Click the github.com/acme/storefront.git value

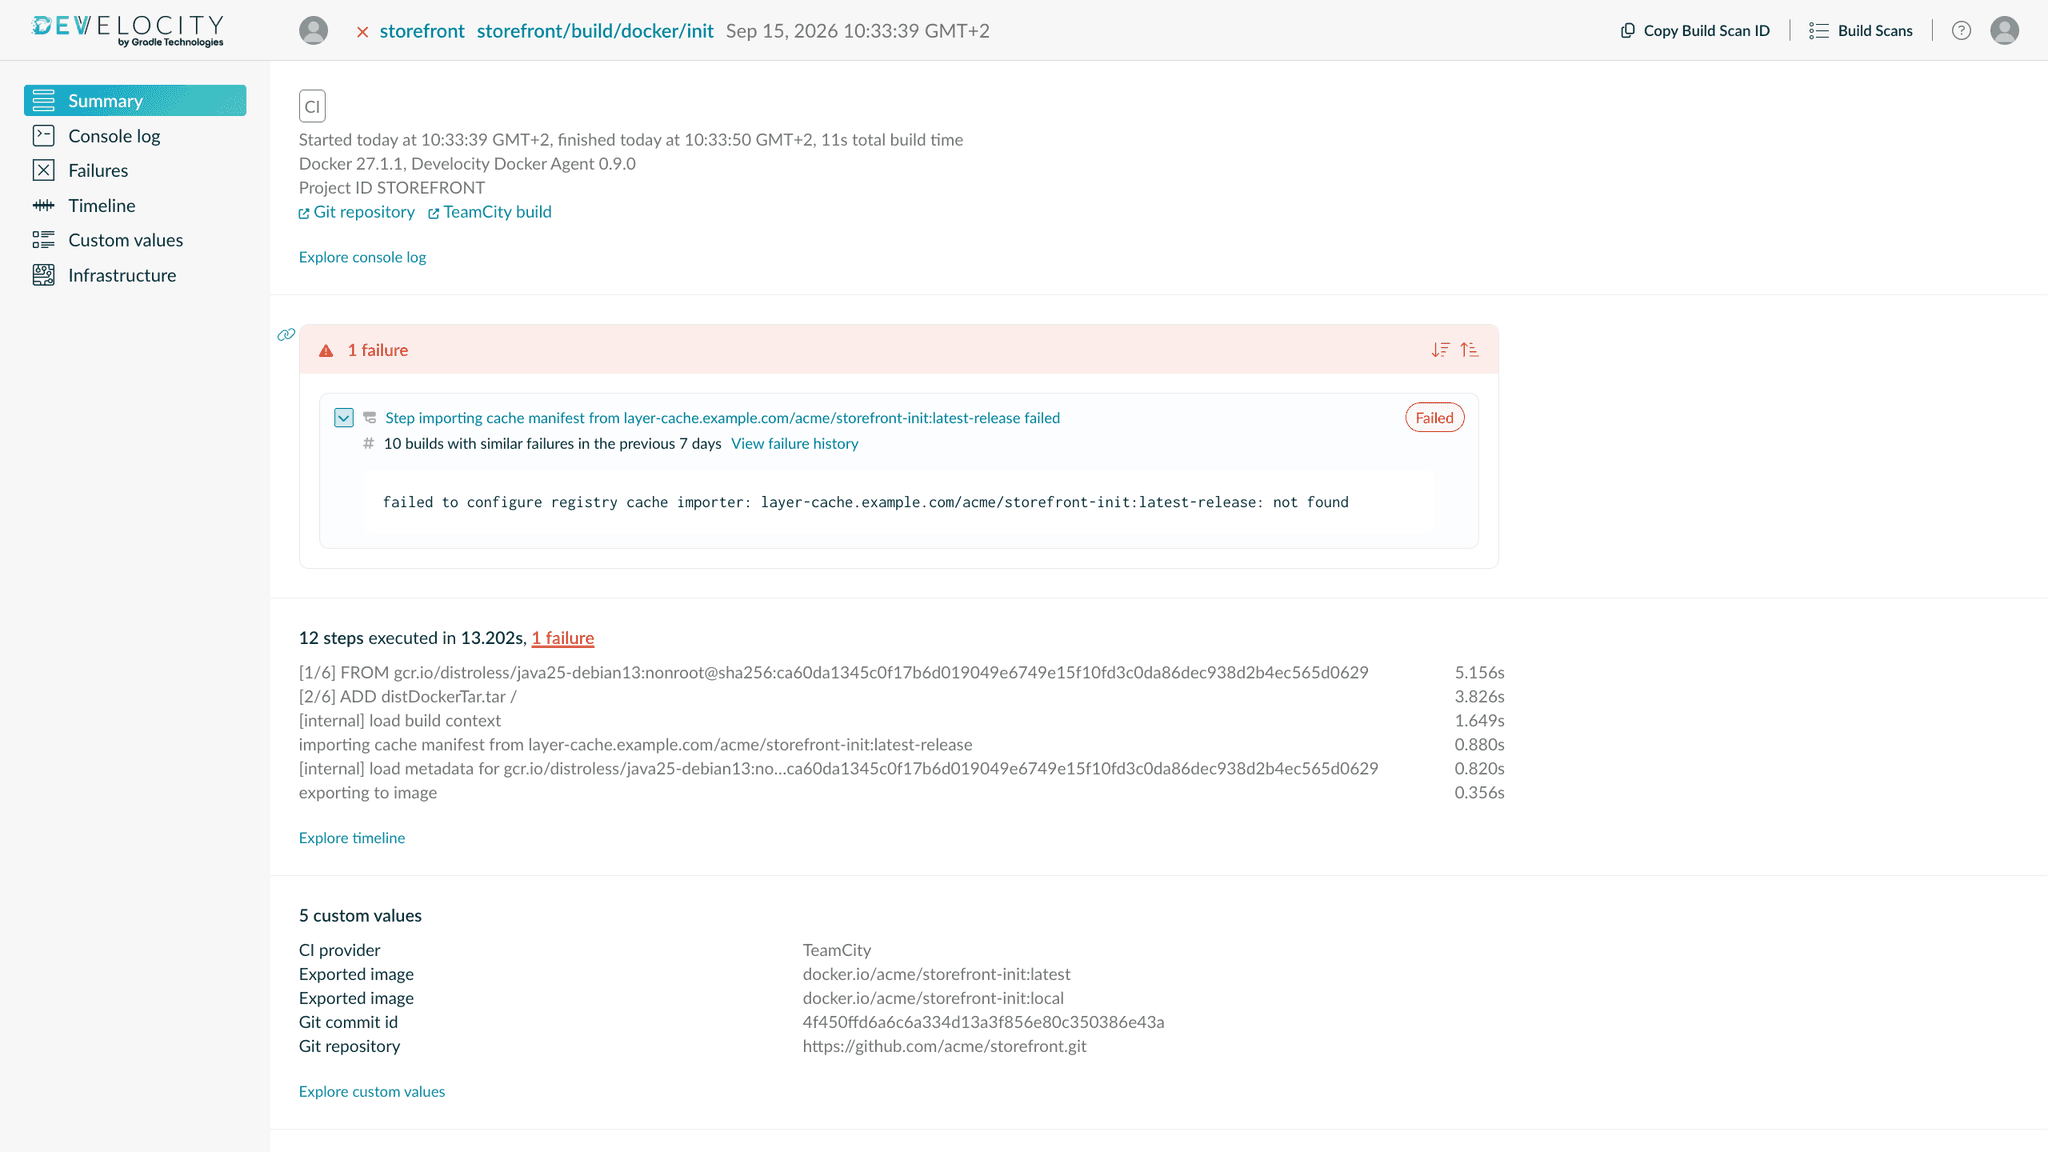[x=944, y=1046]
